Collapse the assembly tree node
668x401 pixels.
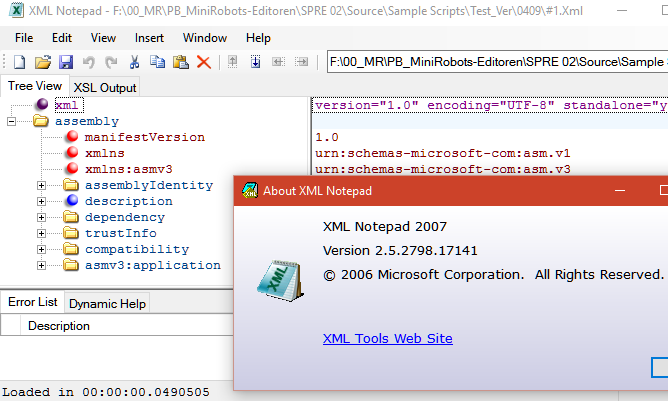[x=12, y=121]
